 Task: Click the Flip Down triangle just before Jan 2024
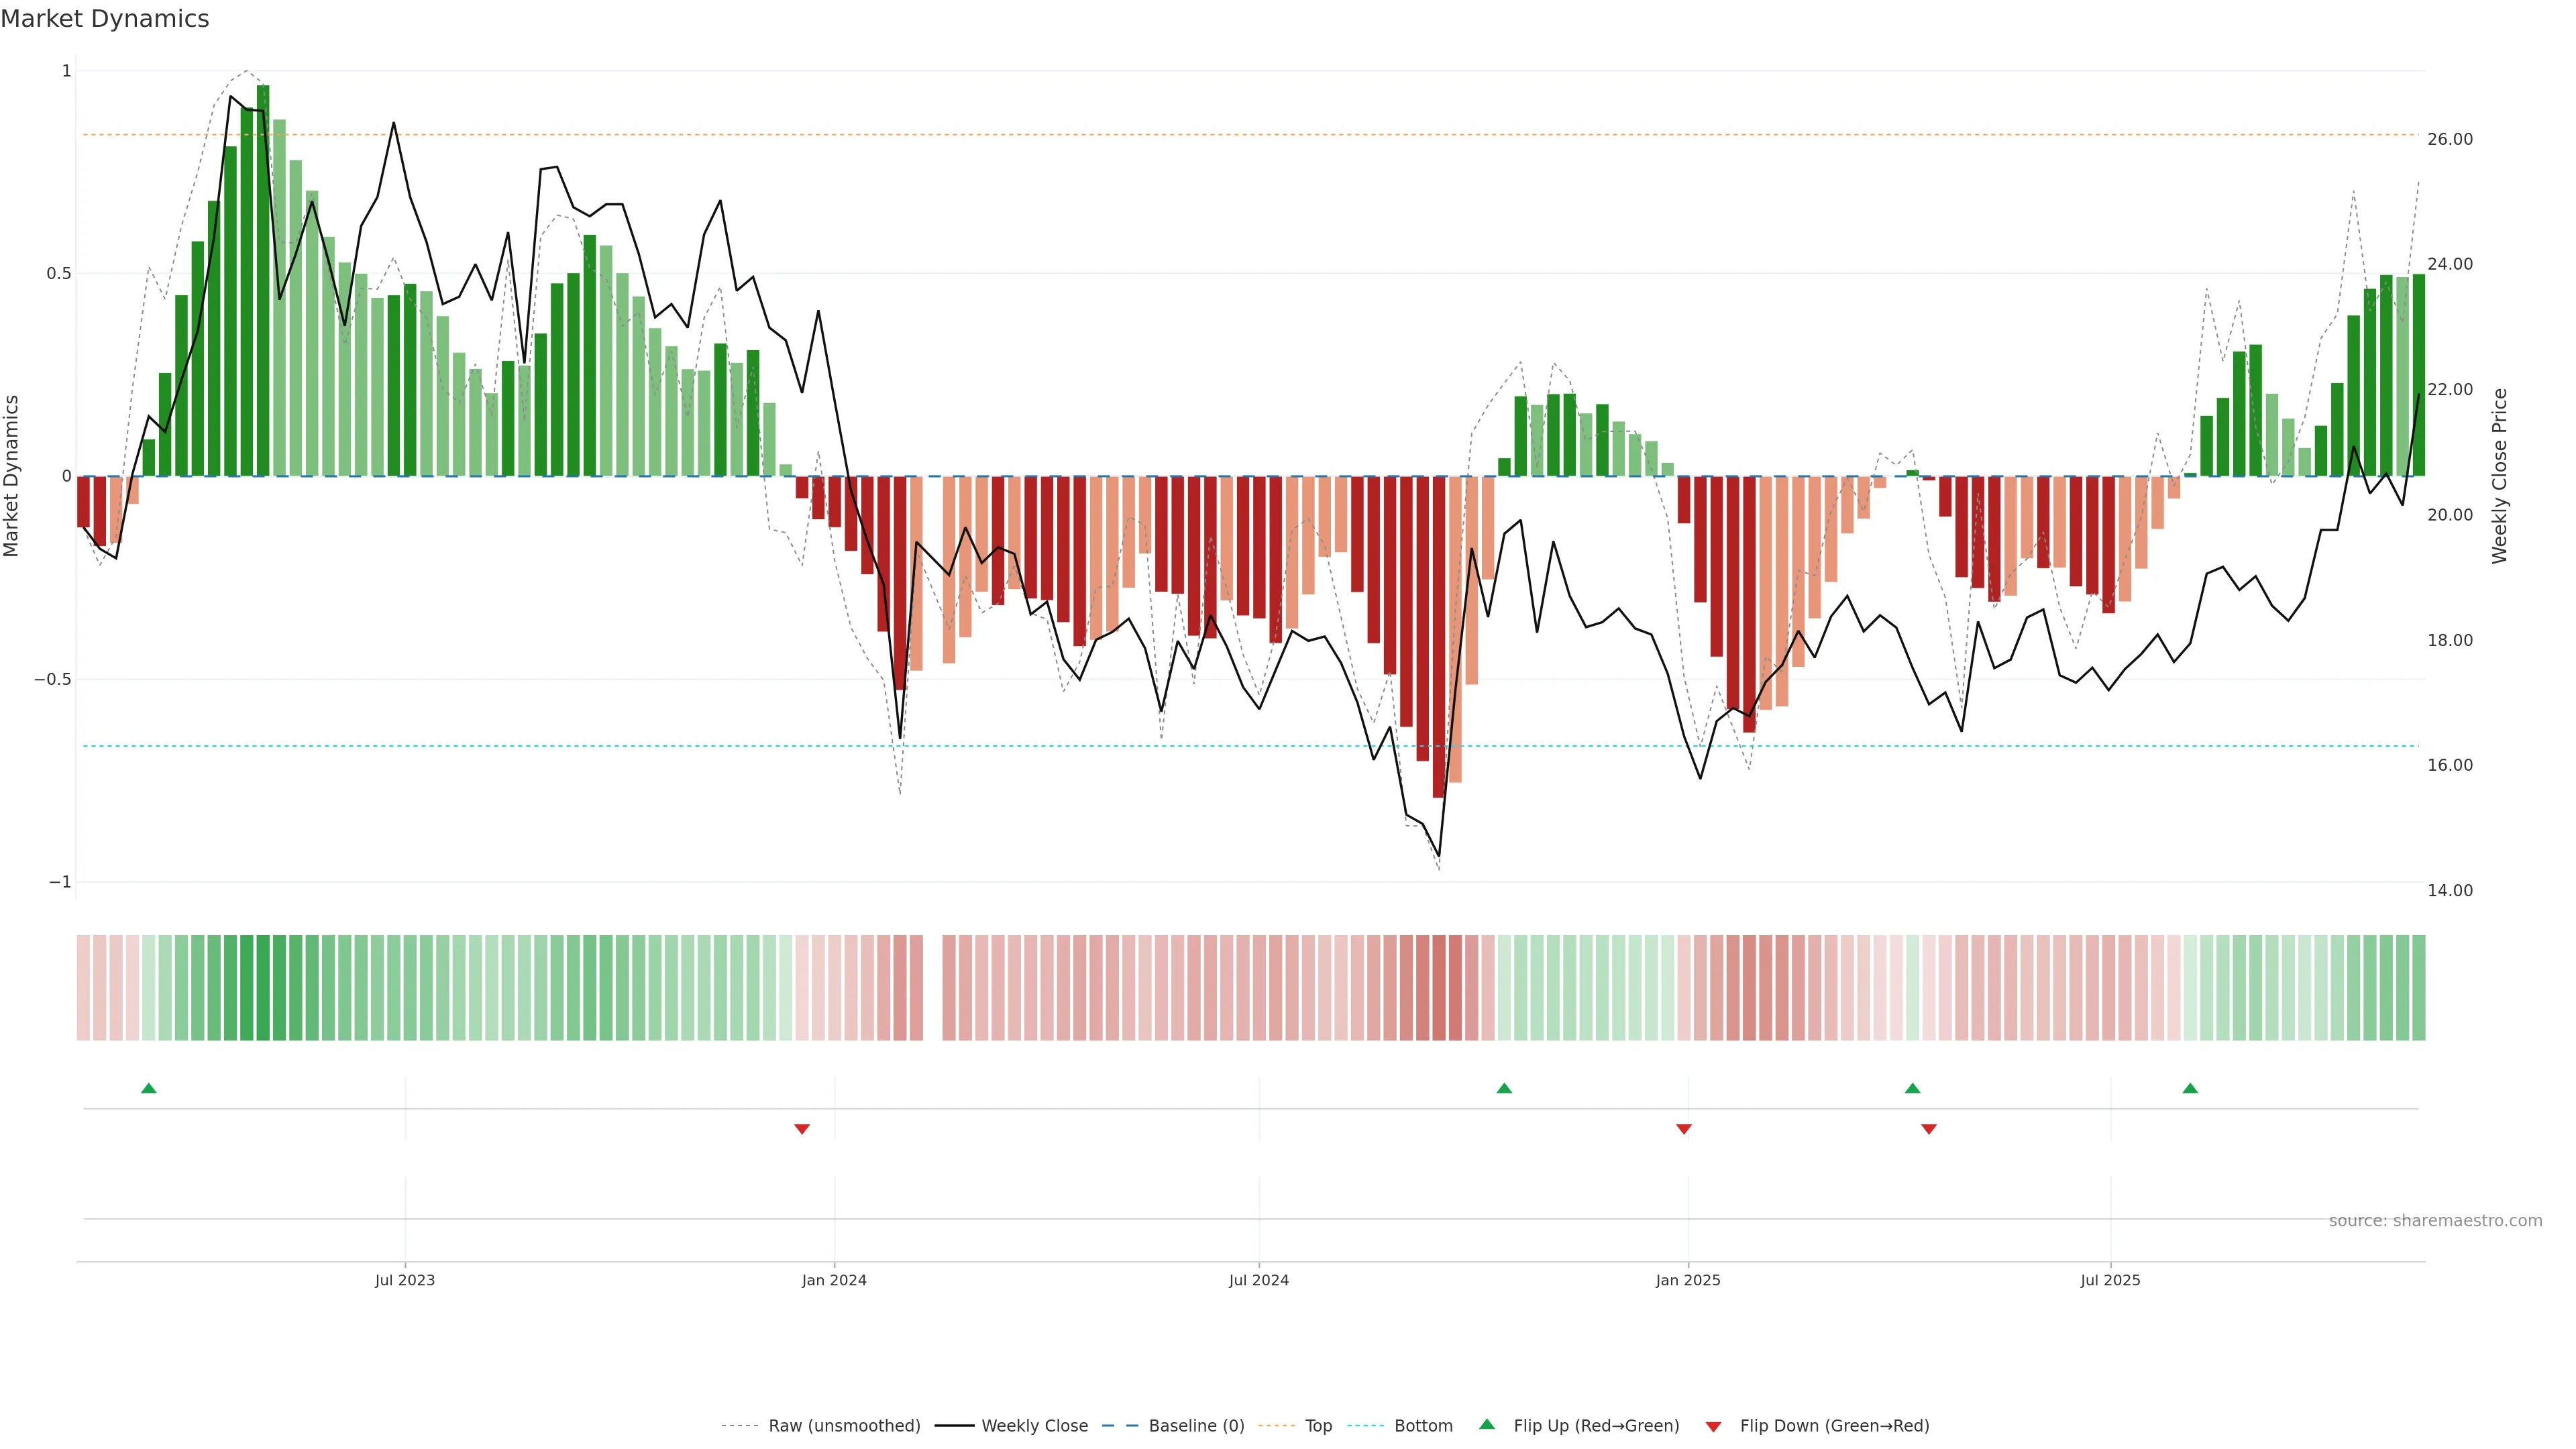tap(802, 1129)
